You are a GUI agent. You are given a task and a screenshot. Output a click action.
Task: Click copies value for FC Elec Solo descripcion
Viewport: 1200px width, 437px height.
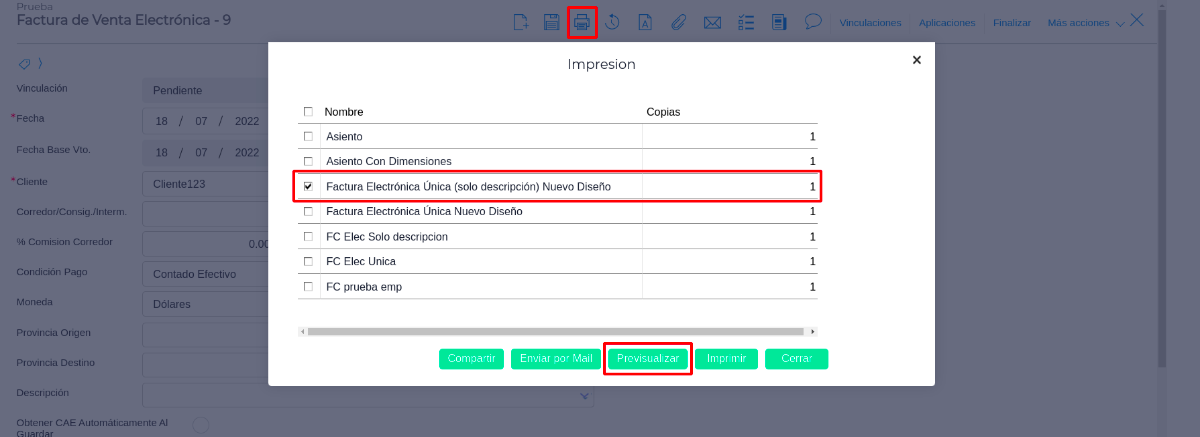click(812, 236)
